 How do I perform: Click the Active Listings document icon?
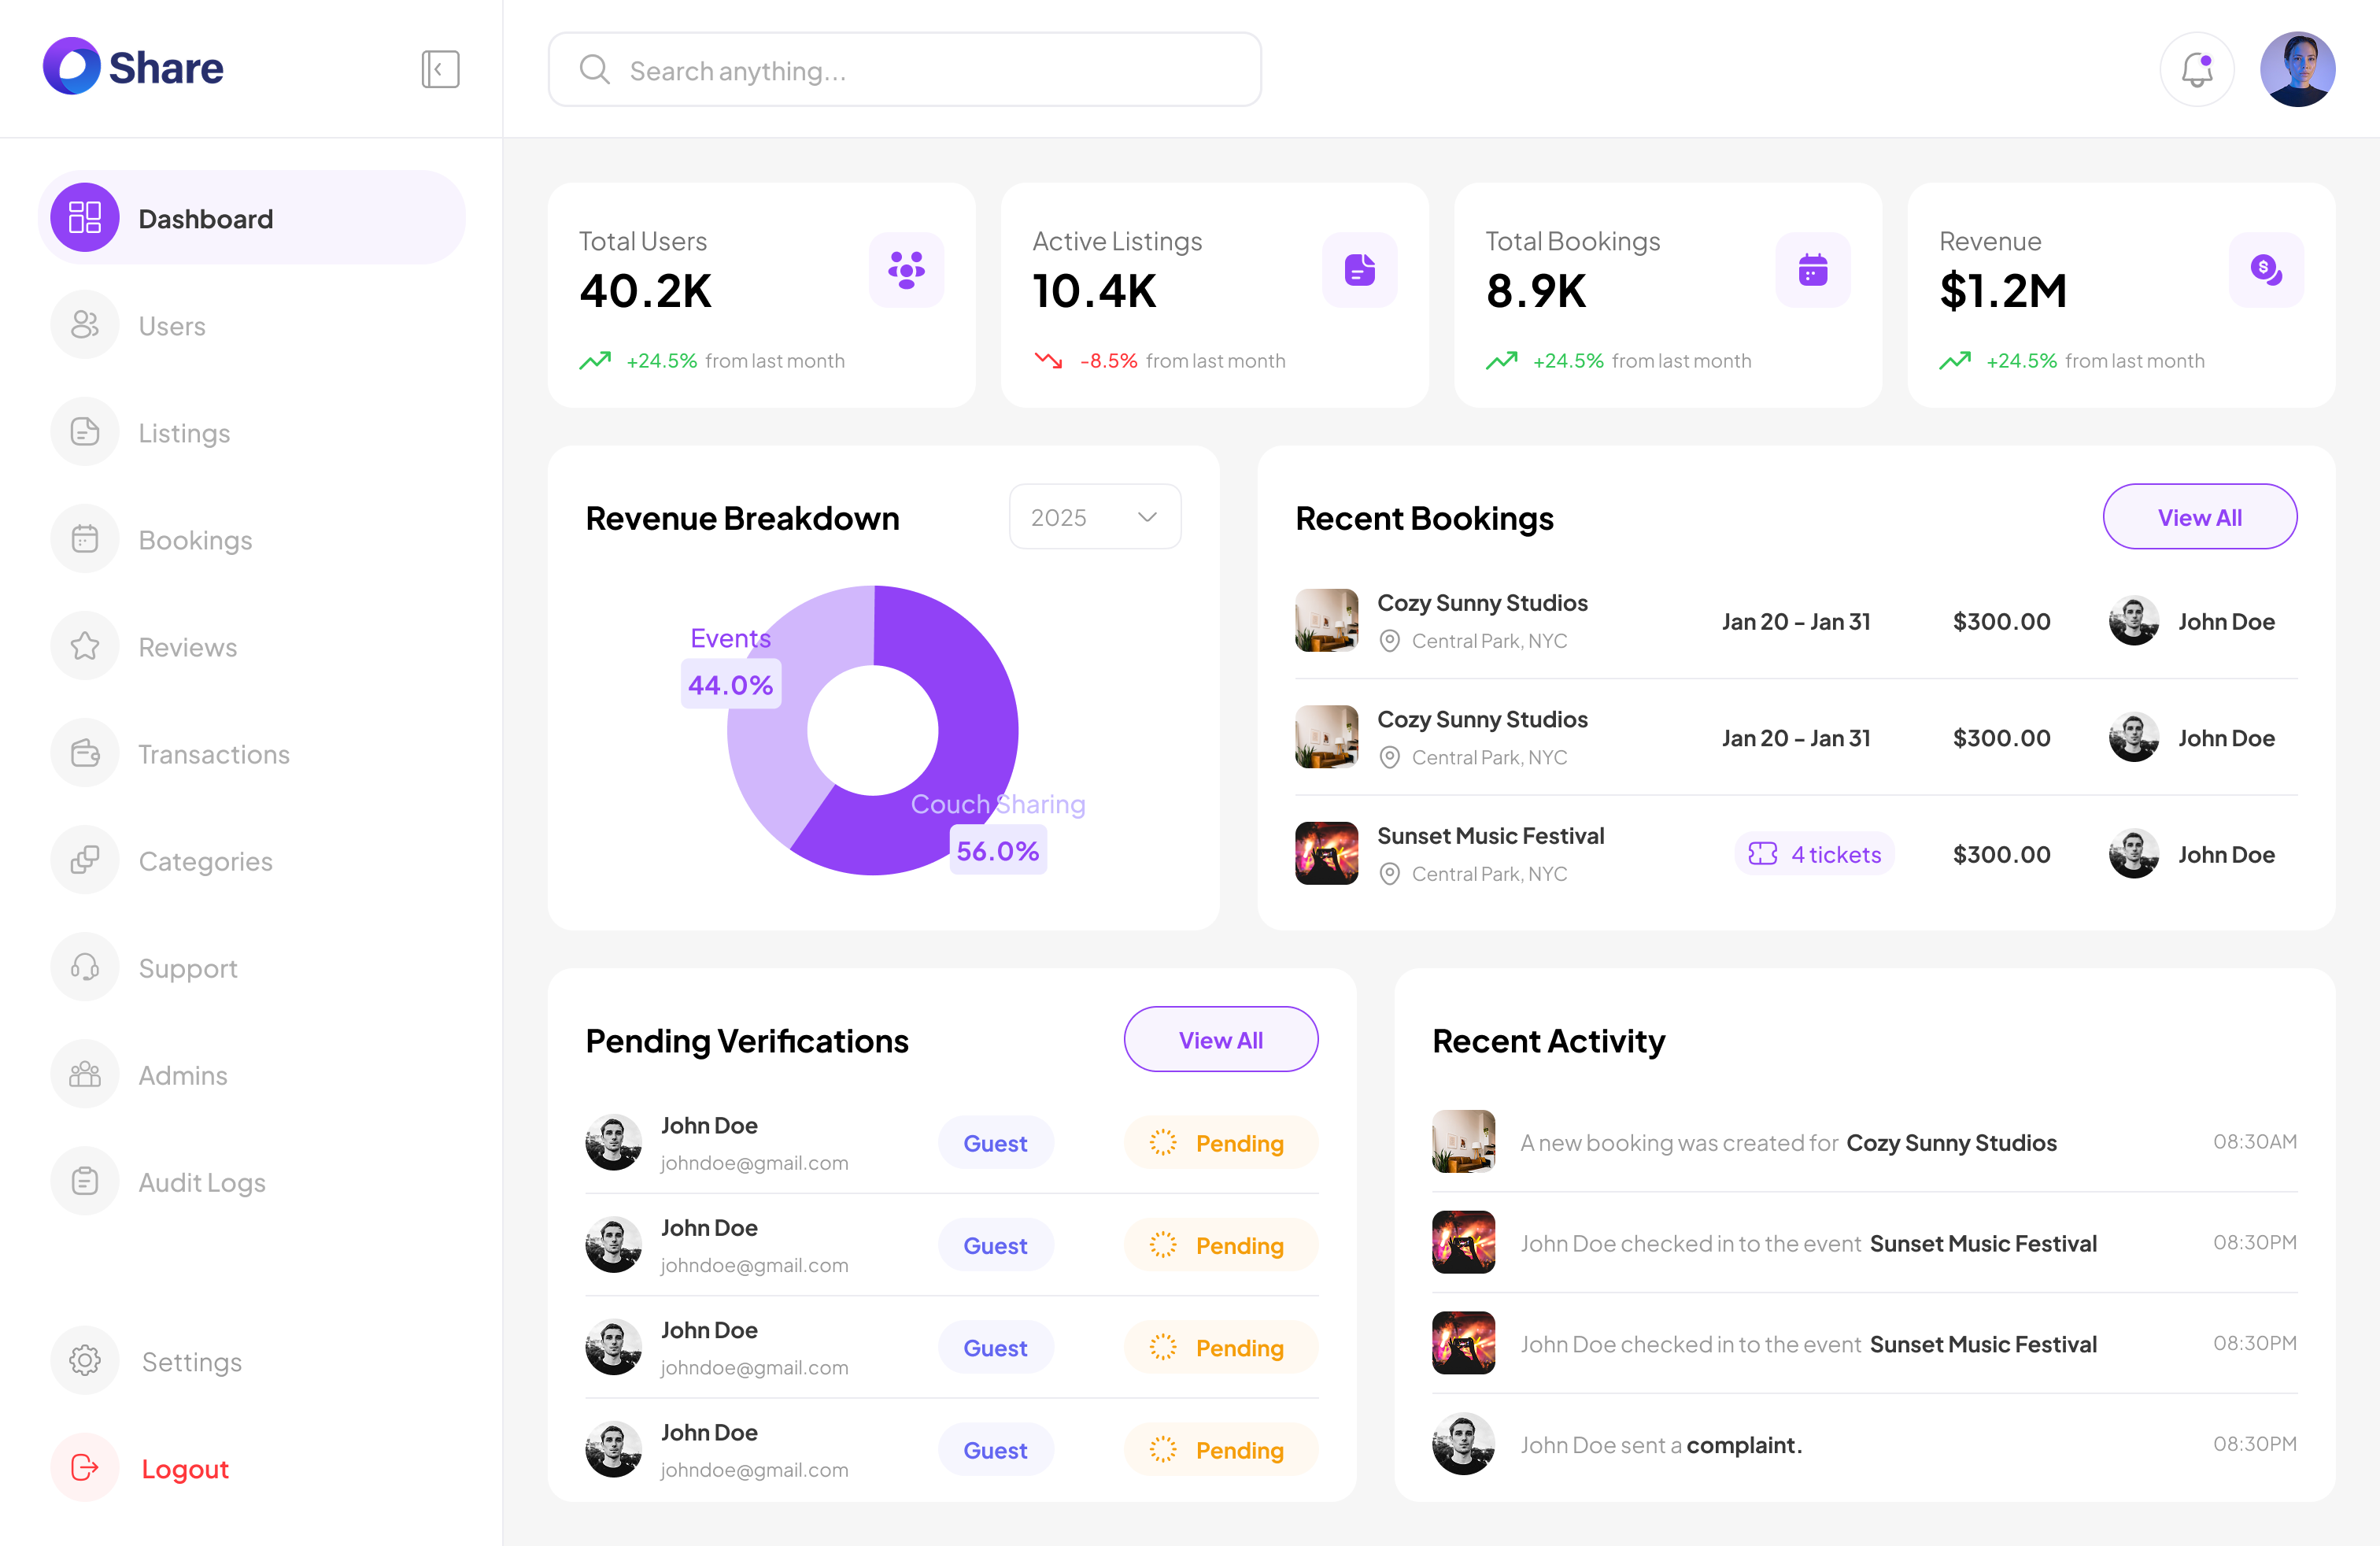(x=1359, y=270)
